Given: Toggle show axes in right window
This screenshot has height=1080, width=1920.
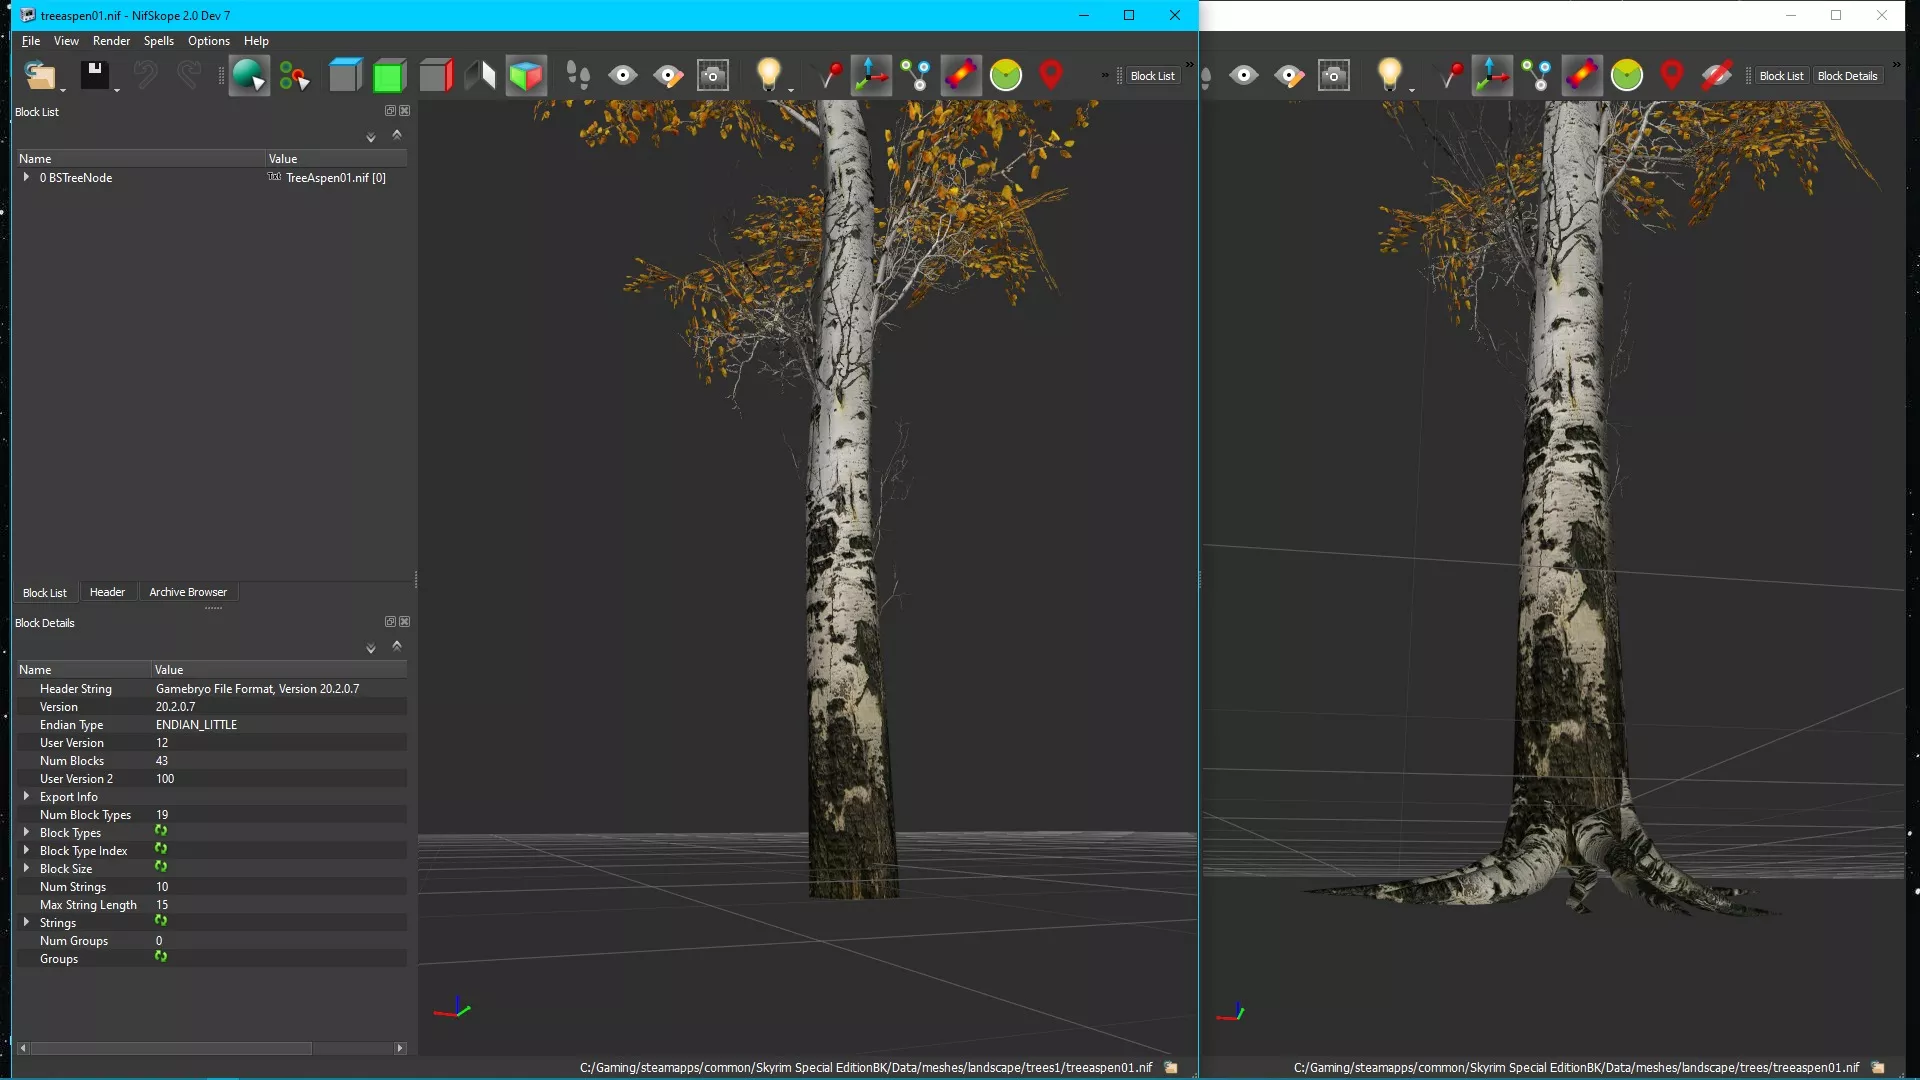Looking at the screenshot, I should (1492, 75).
